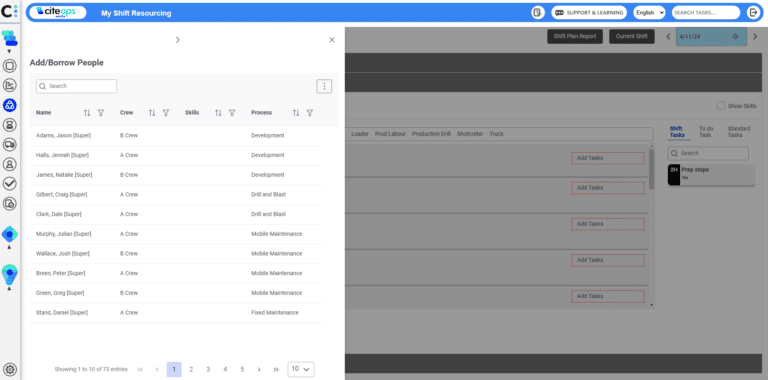Image resolution: width=768 pixels, height=380 pixels.
Task: Filter the Process column
Action: pyautogui.click(x=310, y=113)
